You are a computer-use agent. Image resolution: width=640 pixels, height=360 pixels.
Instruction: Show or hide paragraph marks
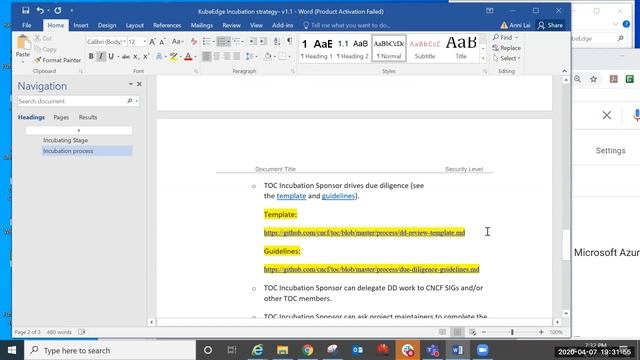[x=289, y=42]
